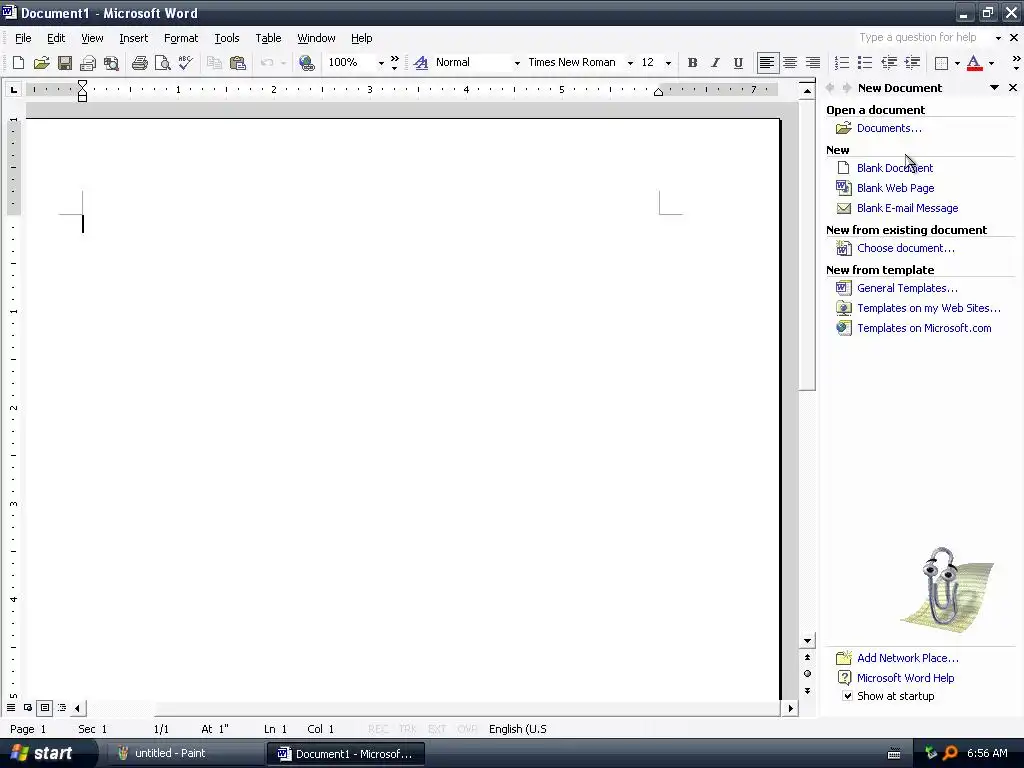Open the Format menu
This screenshot has width=1024, height=768.
[181, 38]
